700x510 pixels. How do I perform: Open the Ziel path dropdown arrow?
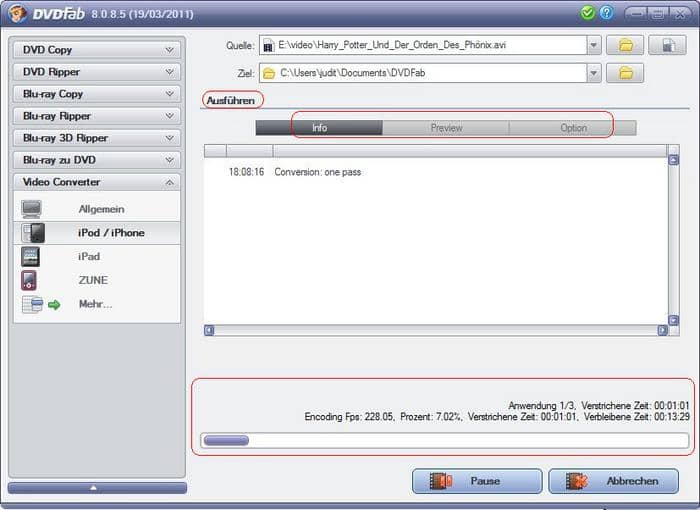[x=594, y=73]
